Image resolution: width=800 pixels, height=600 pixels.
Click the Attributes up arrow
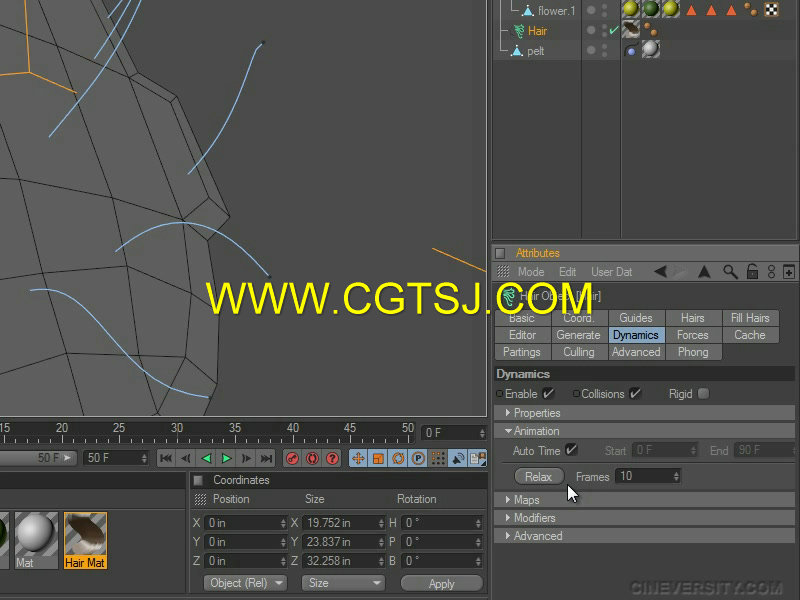[x=705, y=272]
